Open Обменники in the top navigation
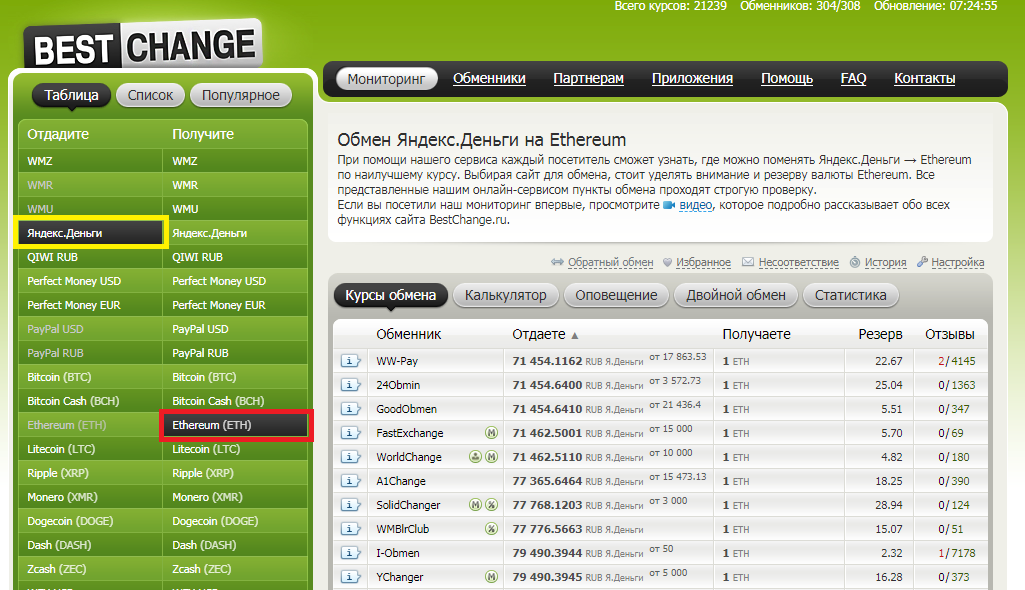 click(x=489, y=78)
